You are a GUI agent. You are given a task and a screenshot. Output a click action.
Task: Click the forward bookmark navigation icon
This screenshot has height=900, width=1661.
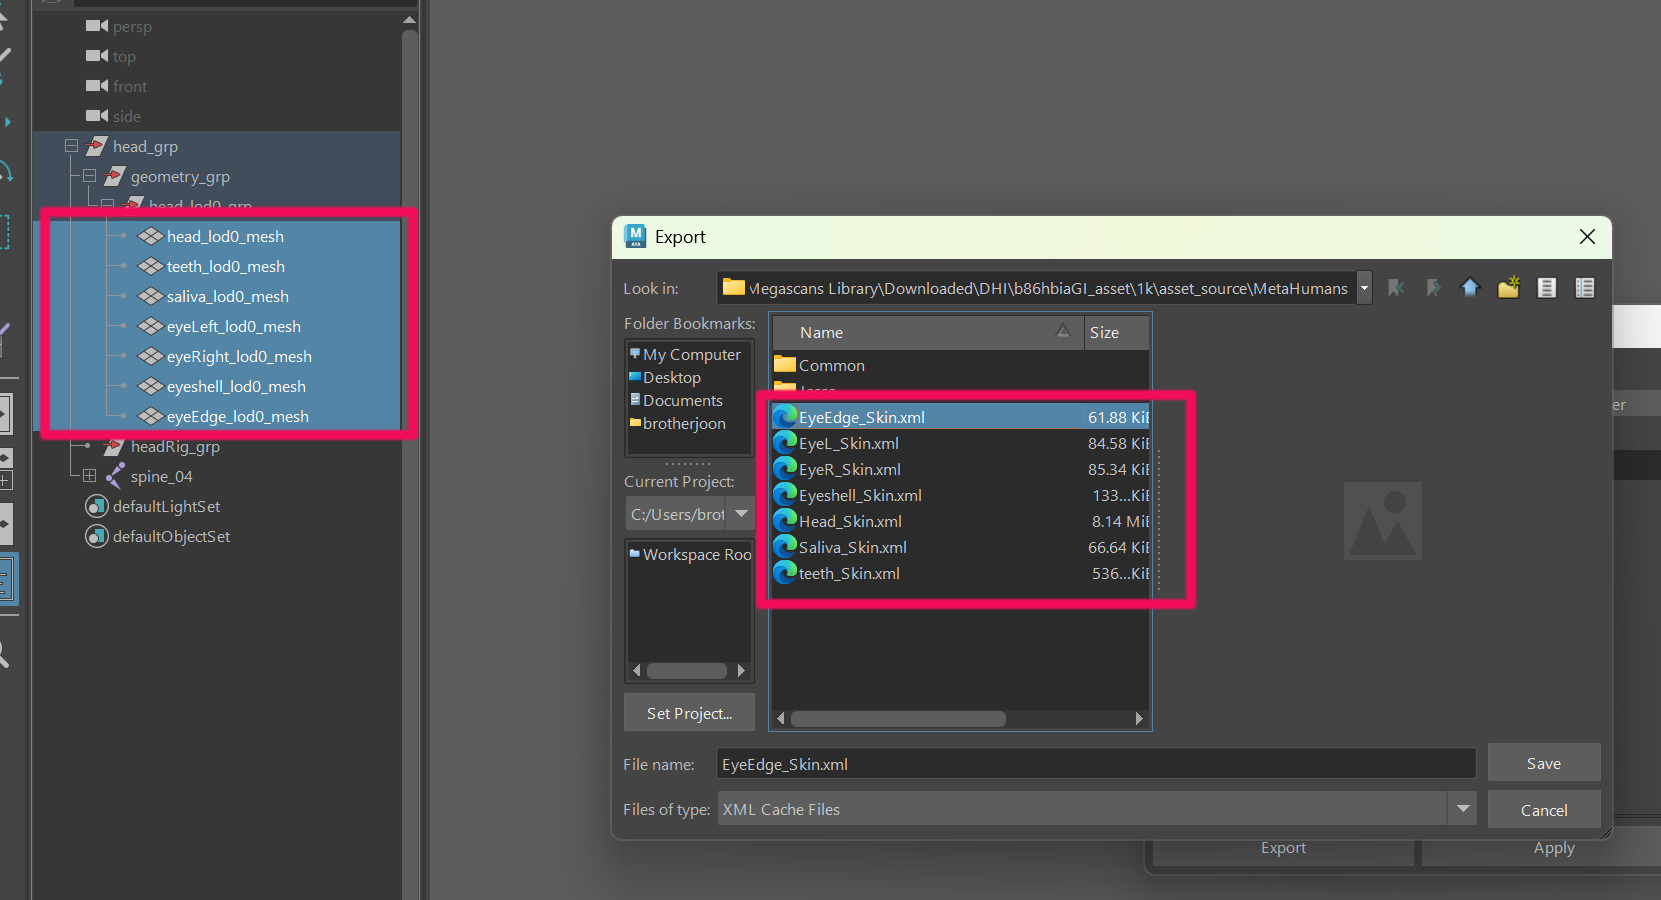coord(1433,288)
